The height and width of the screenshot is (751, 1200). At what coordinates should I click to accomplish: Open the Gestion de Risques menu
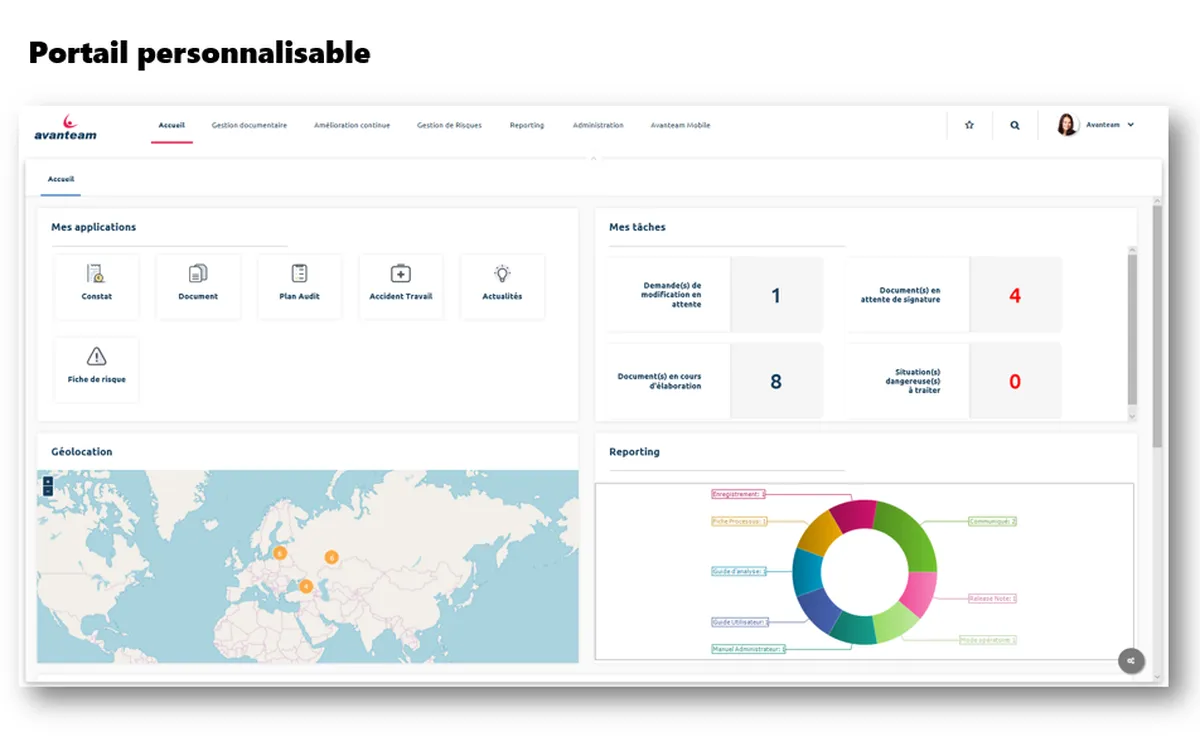pos(449,125)
